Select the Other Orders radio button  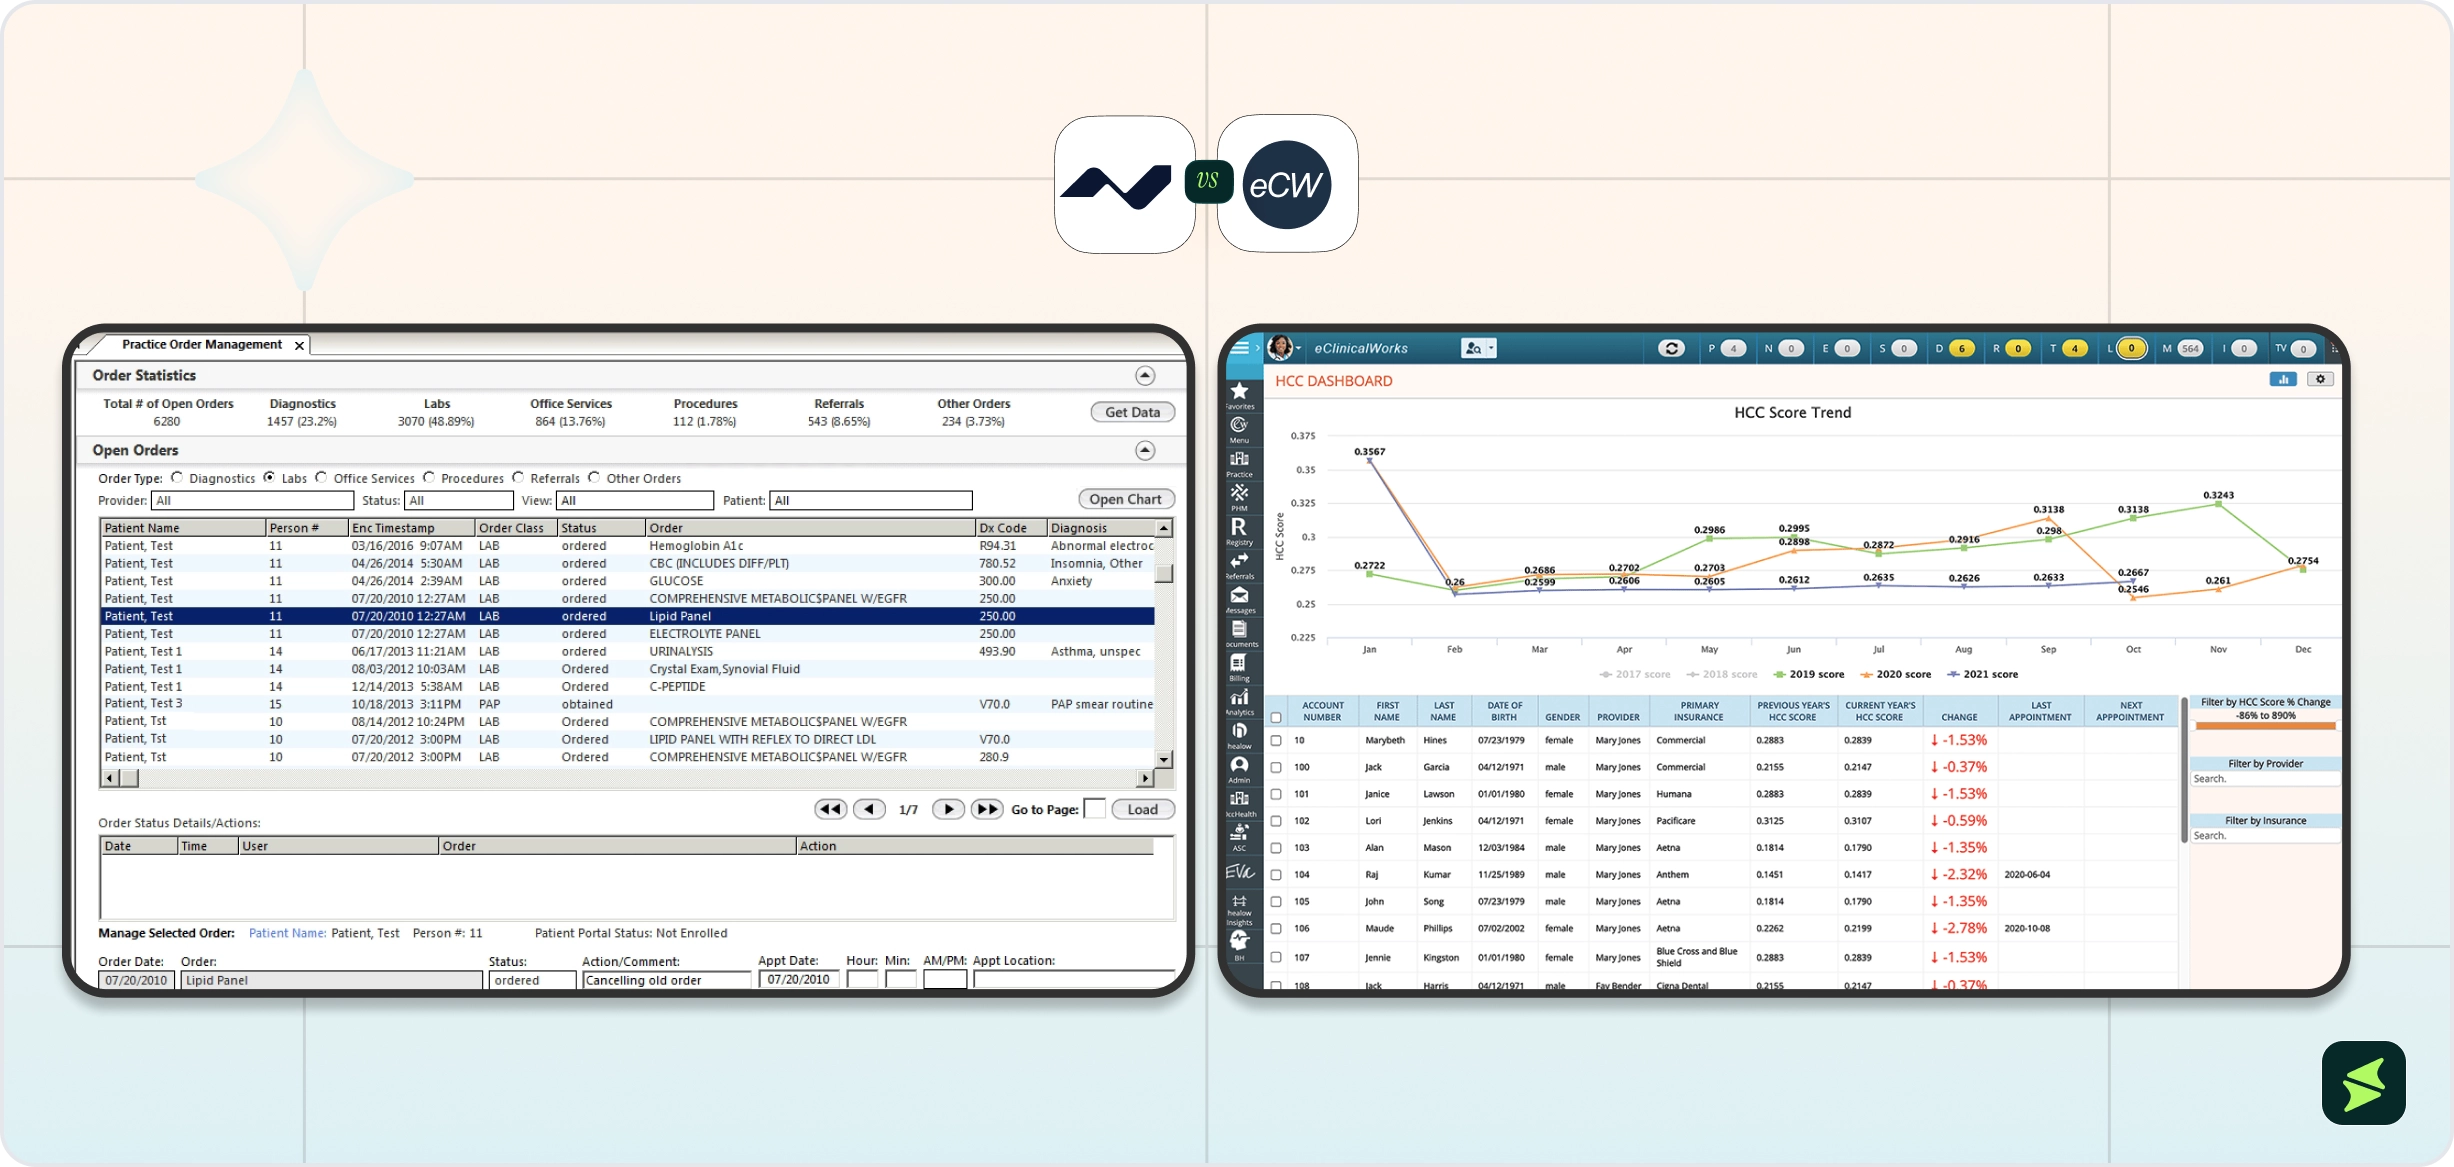tap(594, 478)
